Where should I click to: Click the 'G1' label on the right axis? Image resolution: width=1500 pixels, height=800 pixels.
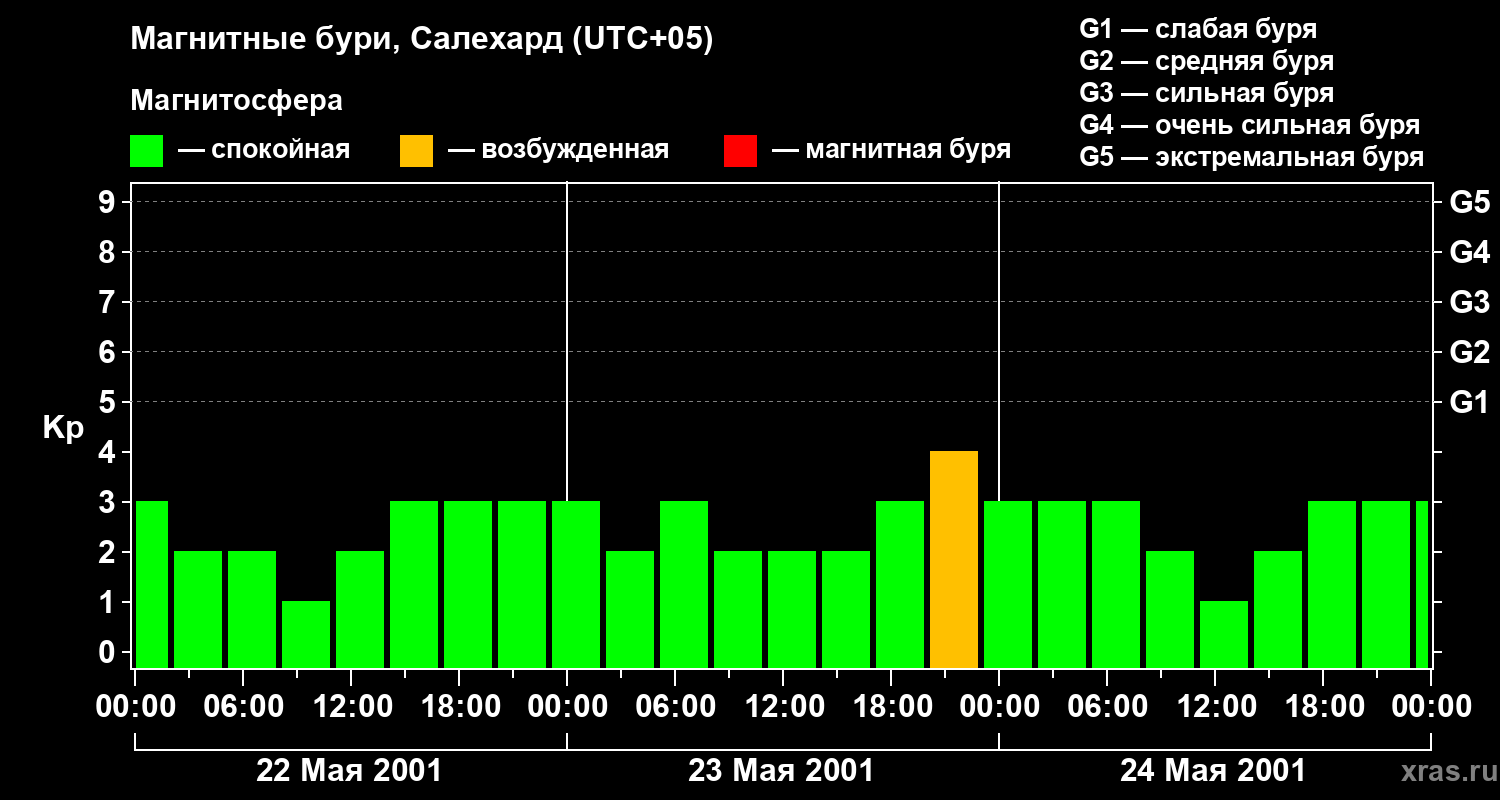[x=1469, y=403]
